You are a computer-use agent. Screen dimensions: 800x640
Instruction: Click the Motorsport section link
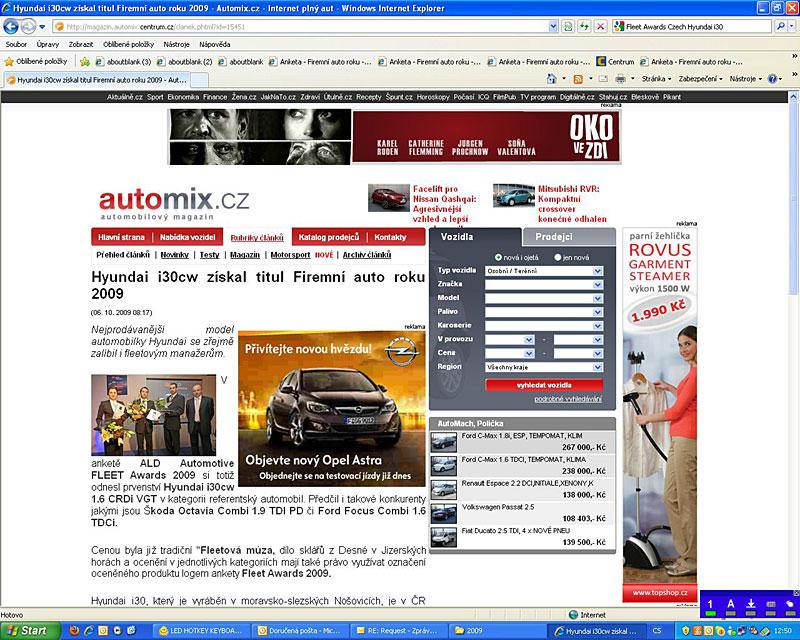pos(290,255)
